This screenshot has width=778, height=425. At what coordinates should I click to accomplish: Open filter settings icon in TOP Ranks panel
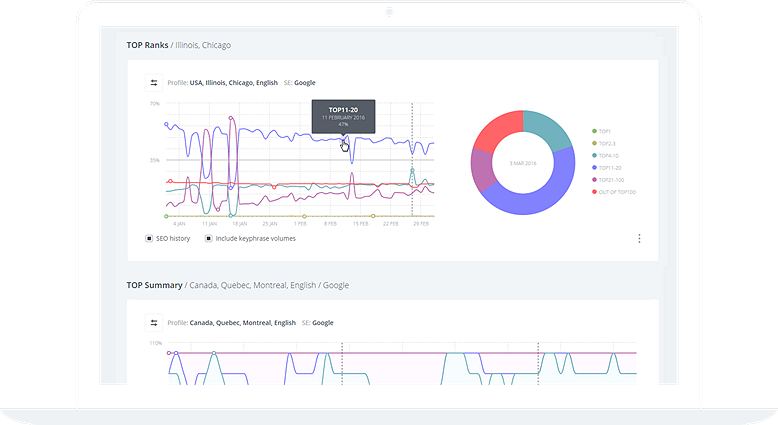(x=154, y=83)
